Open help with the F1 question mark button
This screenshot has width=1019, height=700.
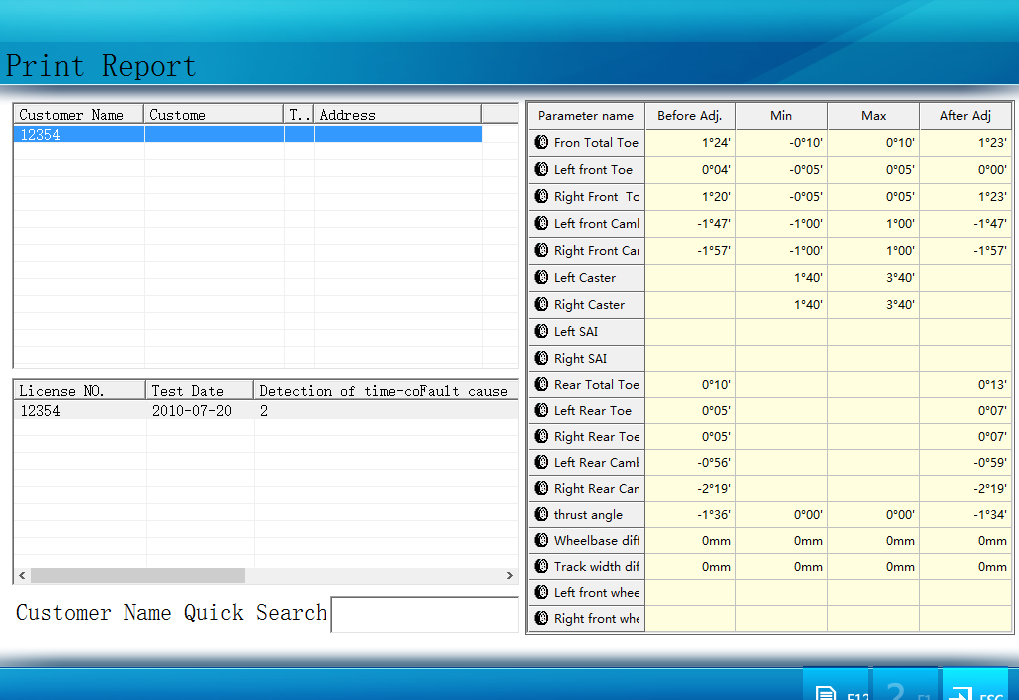pos(907,687)
